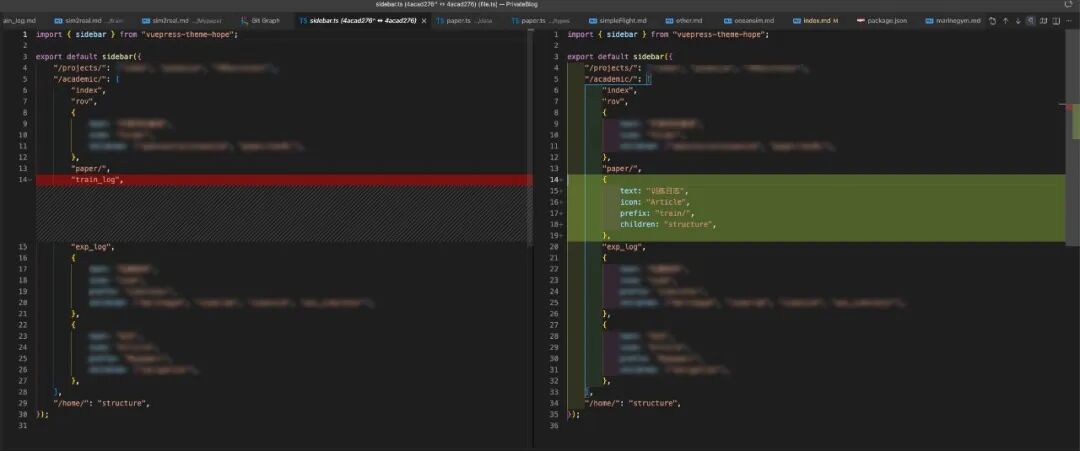Viewport: 1080px width, 451px height.
Task: Click the Open File icon in editor toolbar
Action: pos(992,20)
